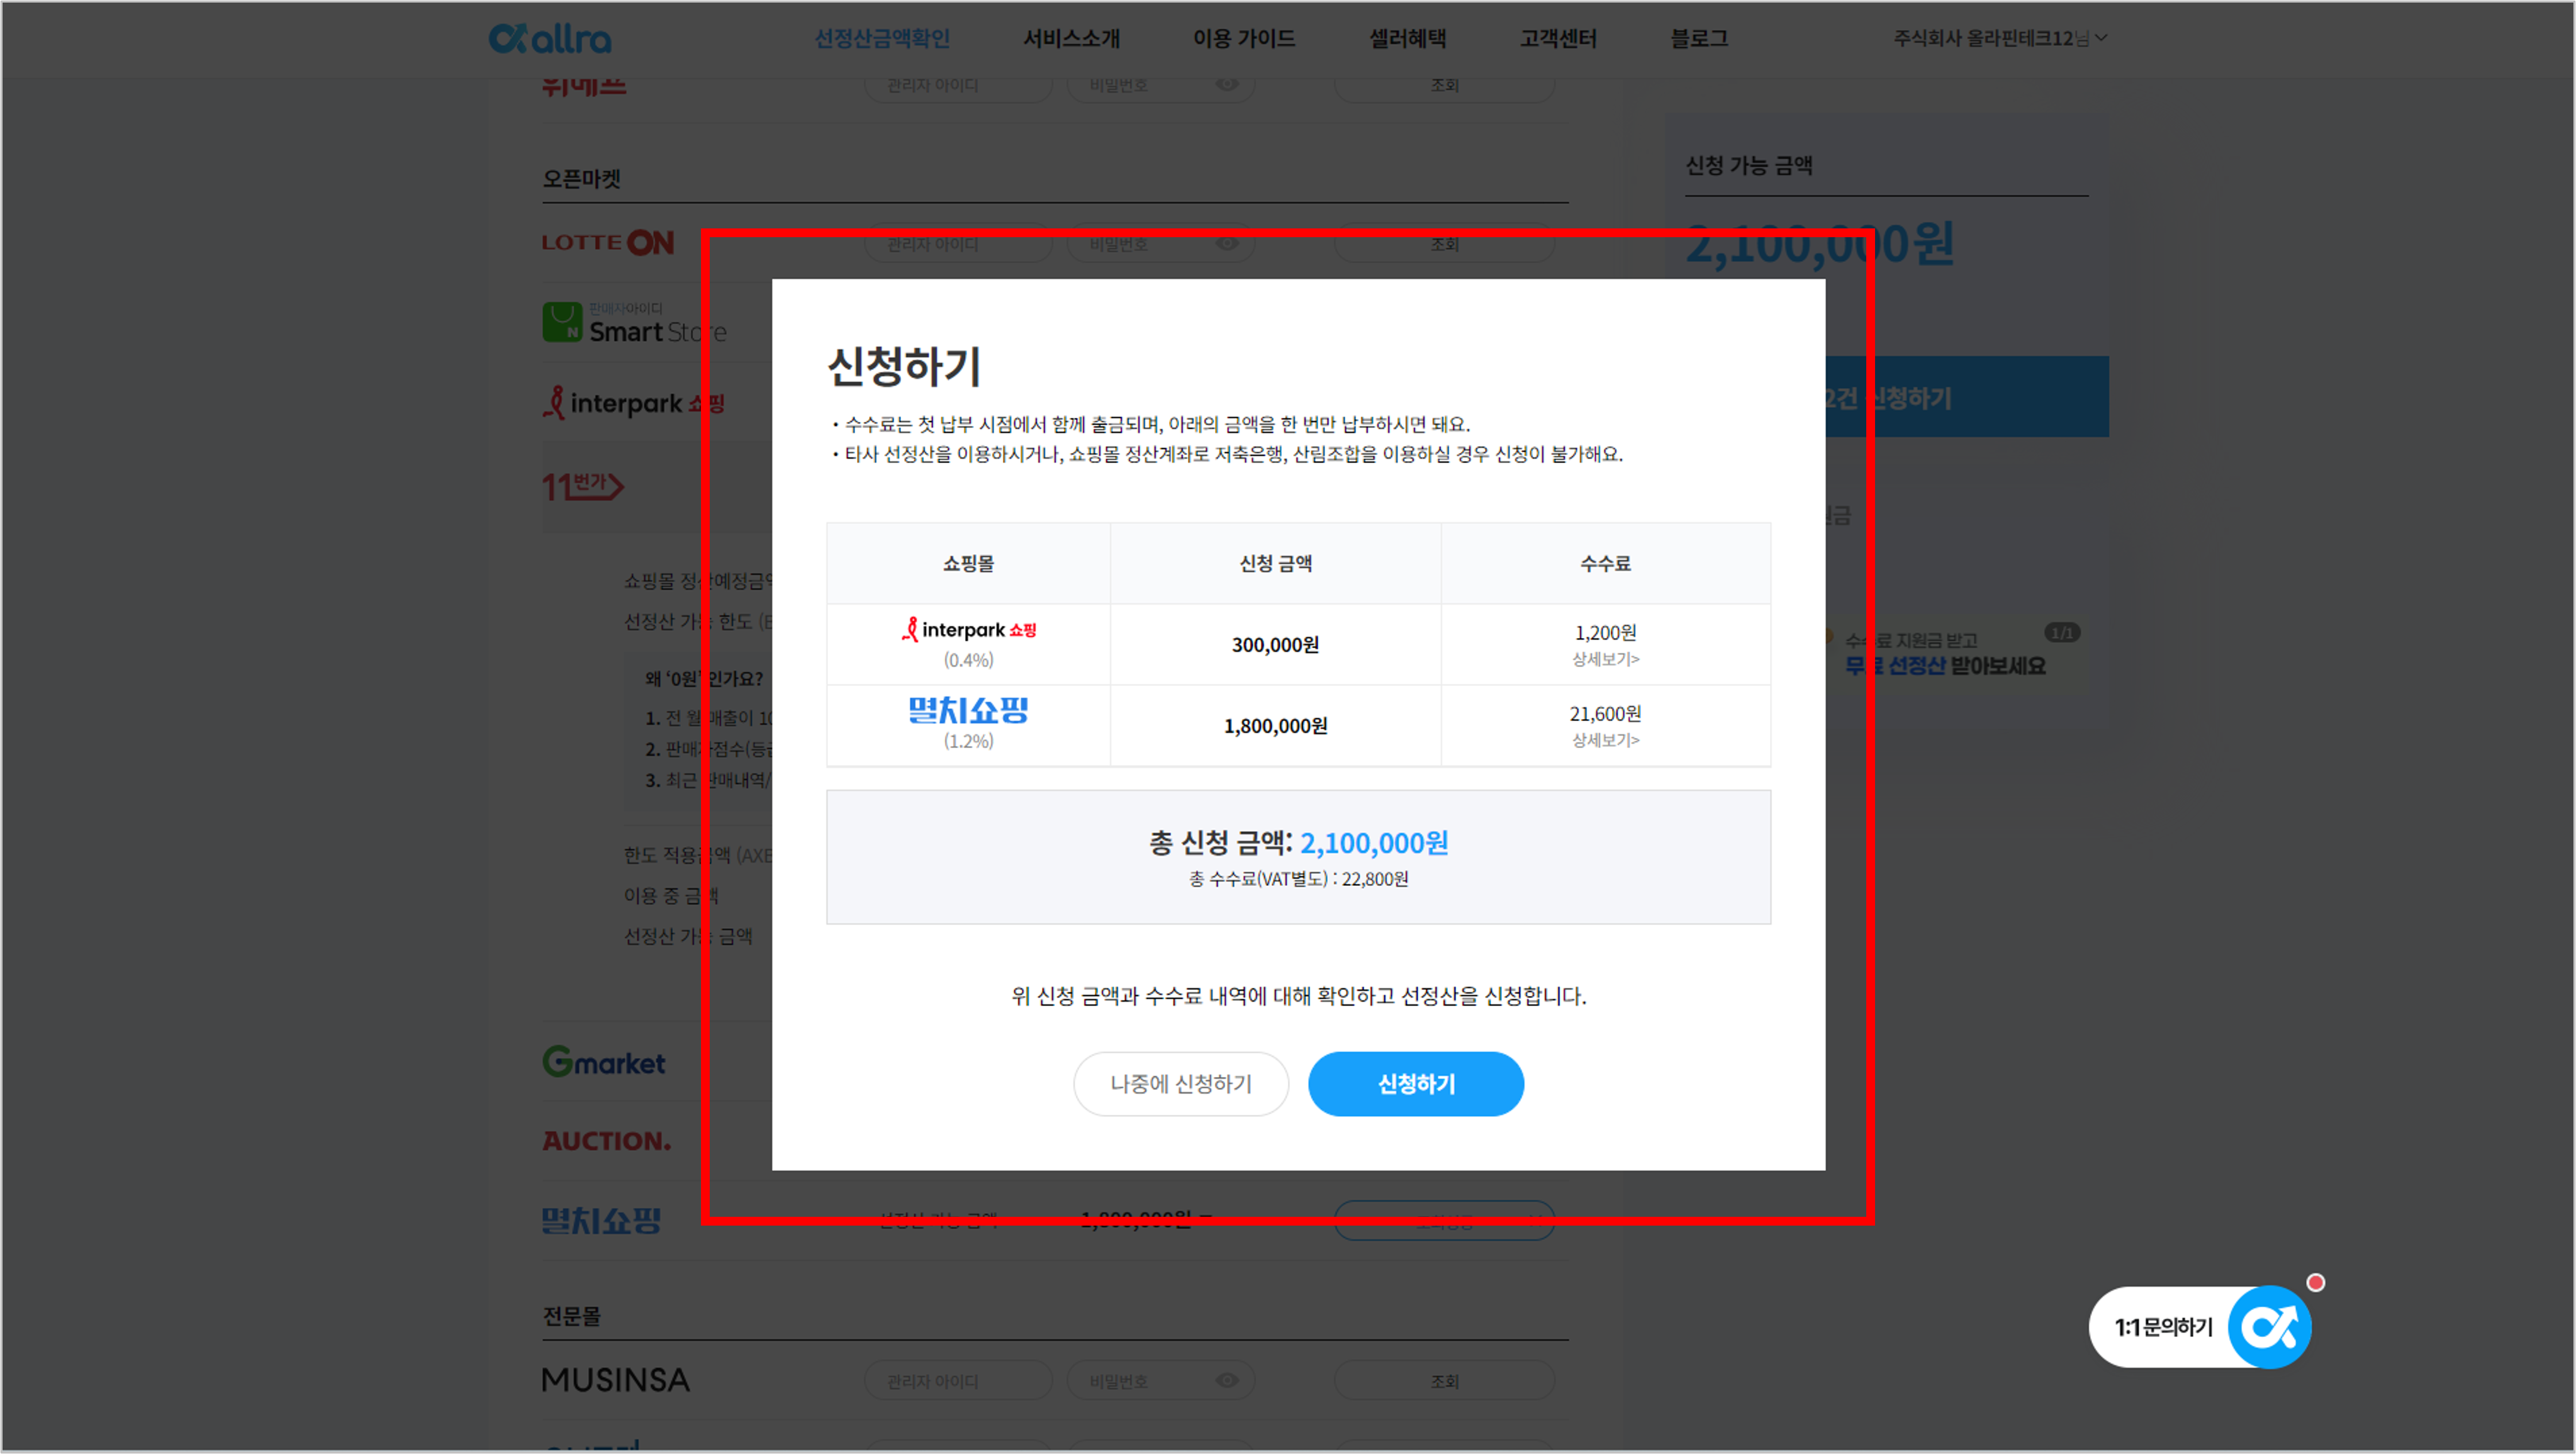Open 상세보기 for the 1,200원 fee
The height and width of the screenshot is (1454, 2576).
(1605, 659)
